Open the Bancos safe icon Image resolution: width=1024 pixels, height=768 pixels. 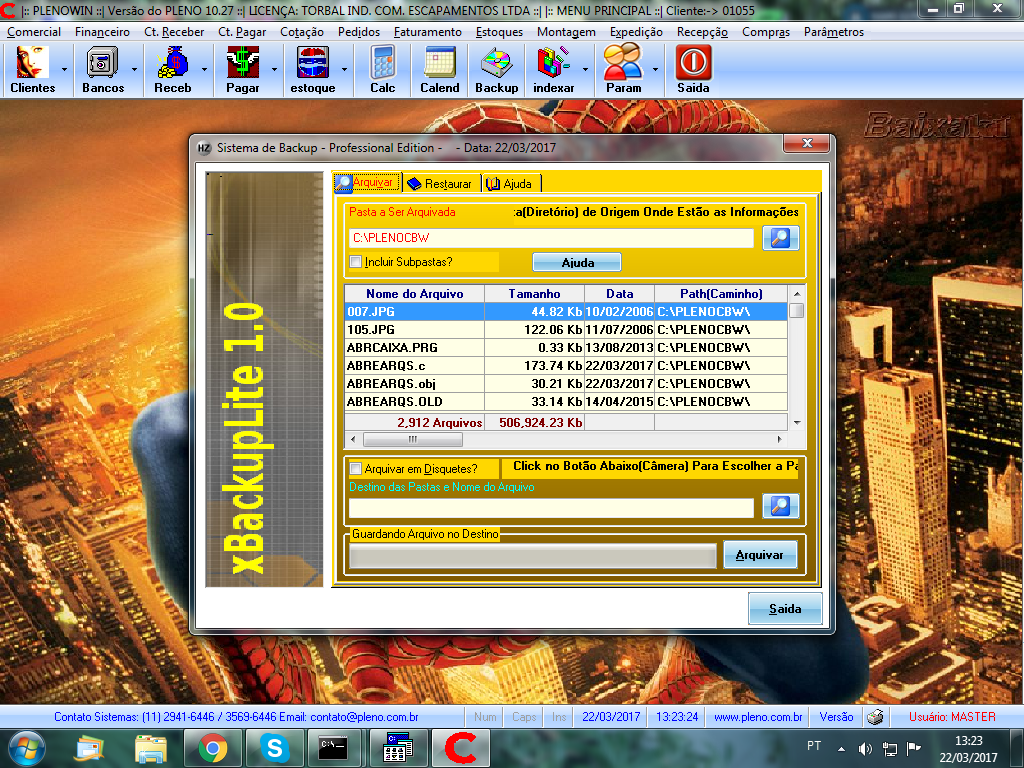coord(103,69)
